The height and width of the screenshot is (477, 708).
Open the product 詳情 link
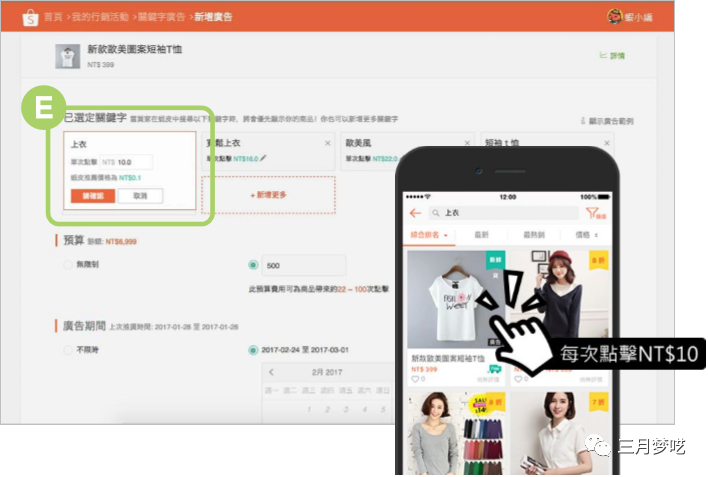coord(612,56)
